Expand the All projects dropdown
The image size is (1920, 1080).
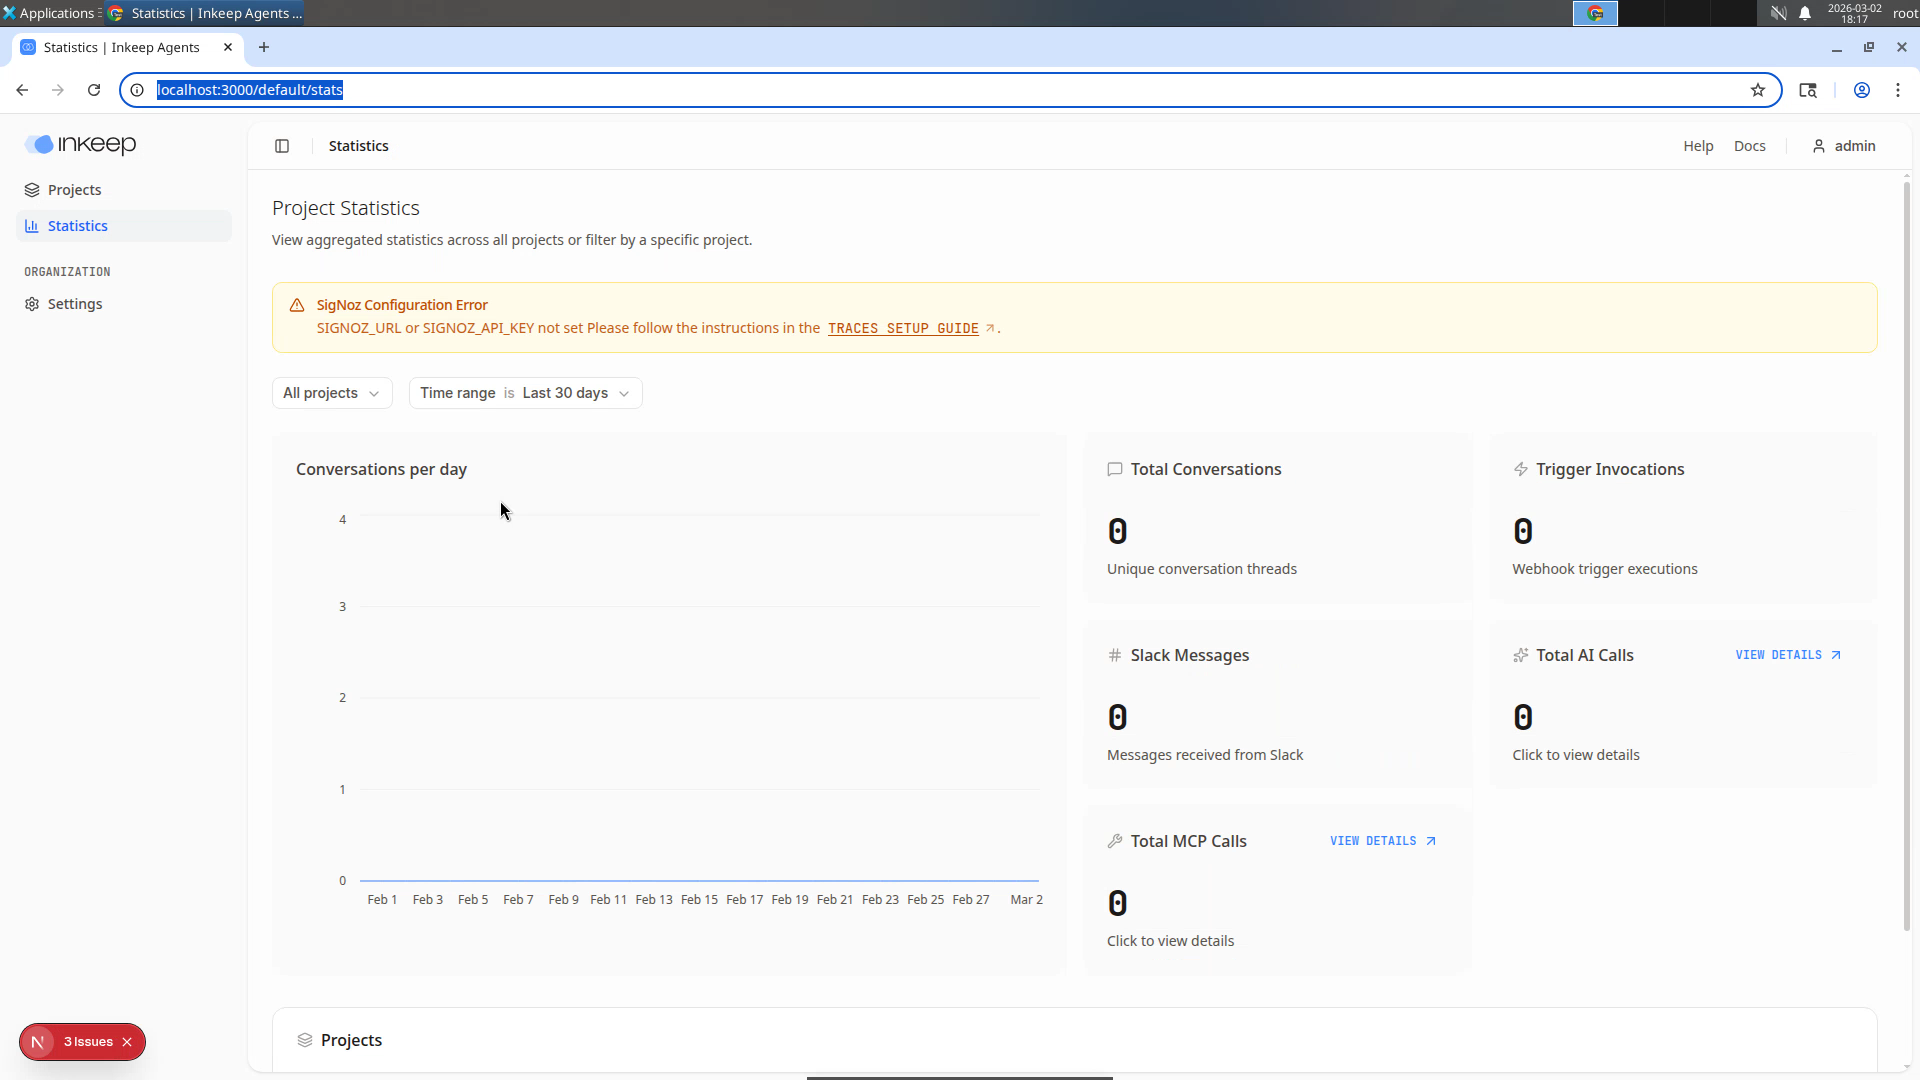coord(332,393)
